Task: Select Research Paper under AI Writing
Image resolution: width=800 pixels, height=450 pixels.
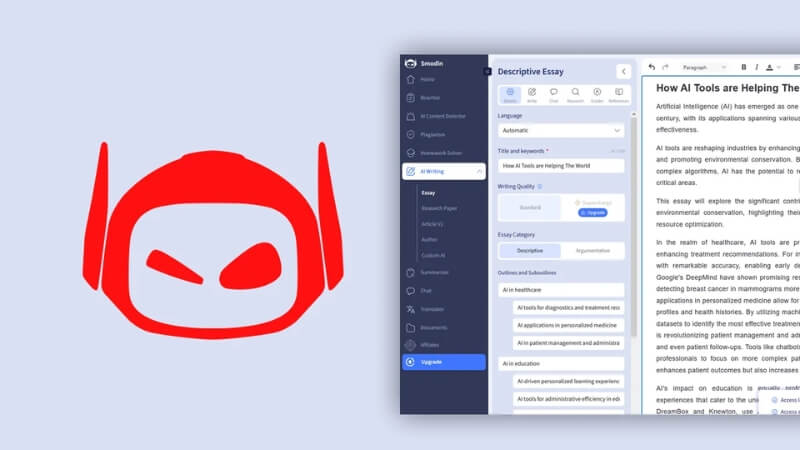Action: click(x=438, y=208)
